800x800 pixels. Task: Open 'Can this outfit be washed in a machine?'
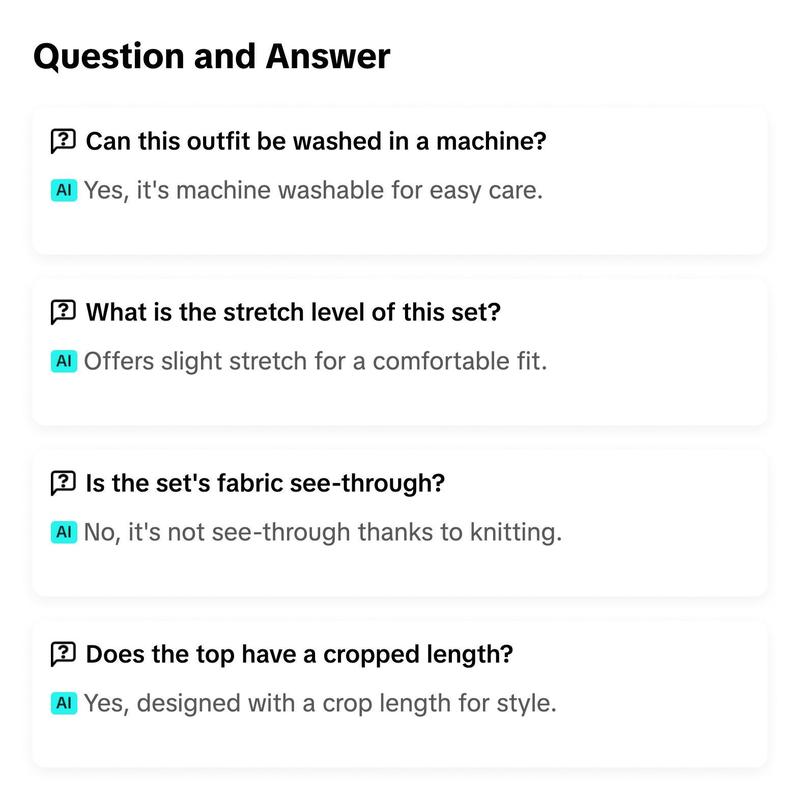pyautogui.click(x=316, y=141)
